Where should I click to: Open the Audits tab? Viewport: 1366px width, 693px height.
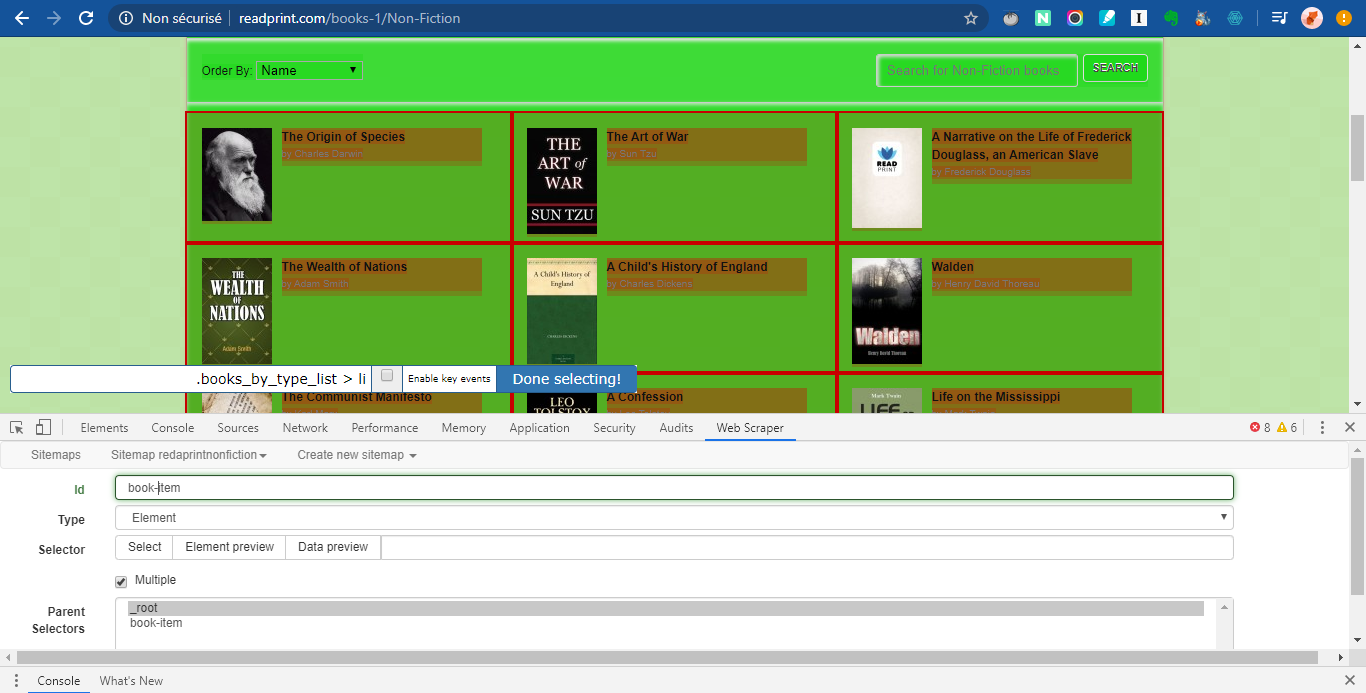point(676,428)
